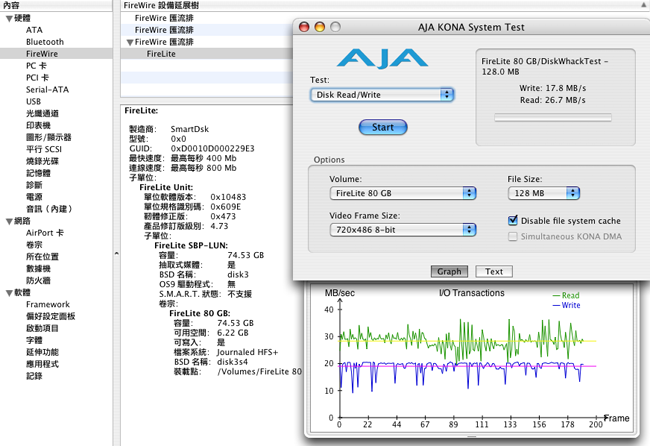Screen dimensions: 650x446
Task: Select AirPort 卡 under network
Action: tap(45, 233)
